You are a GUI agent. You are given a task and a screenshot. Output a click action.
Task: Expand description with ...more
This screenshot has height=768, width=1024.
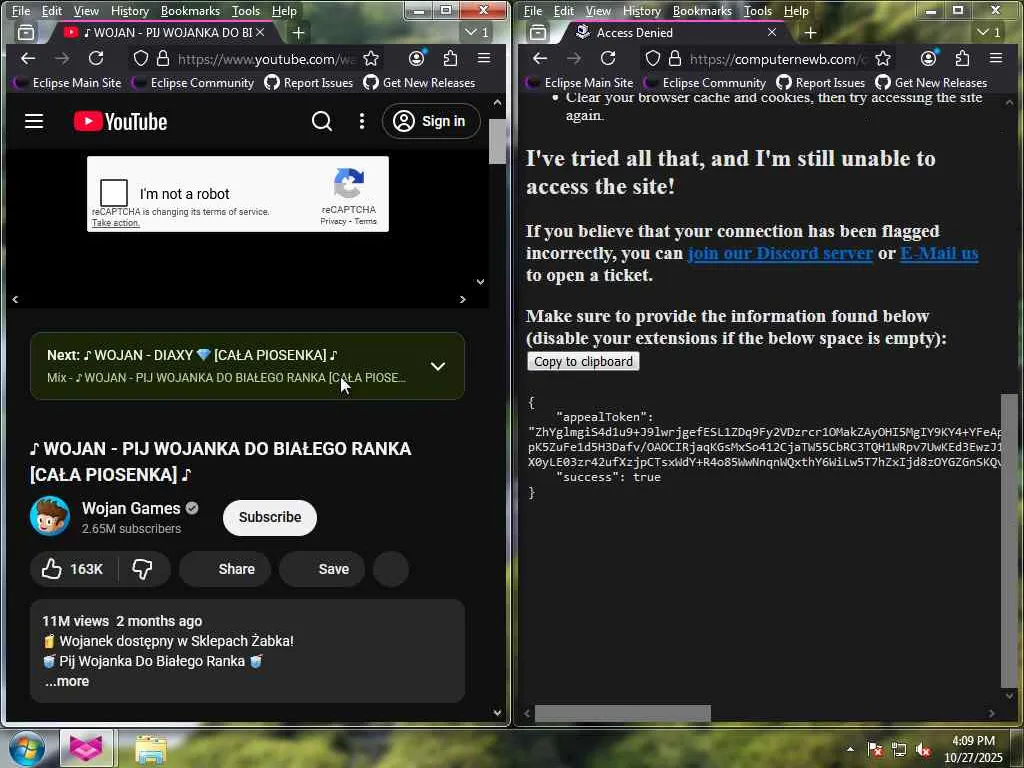[x=67, y=681]
